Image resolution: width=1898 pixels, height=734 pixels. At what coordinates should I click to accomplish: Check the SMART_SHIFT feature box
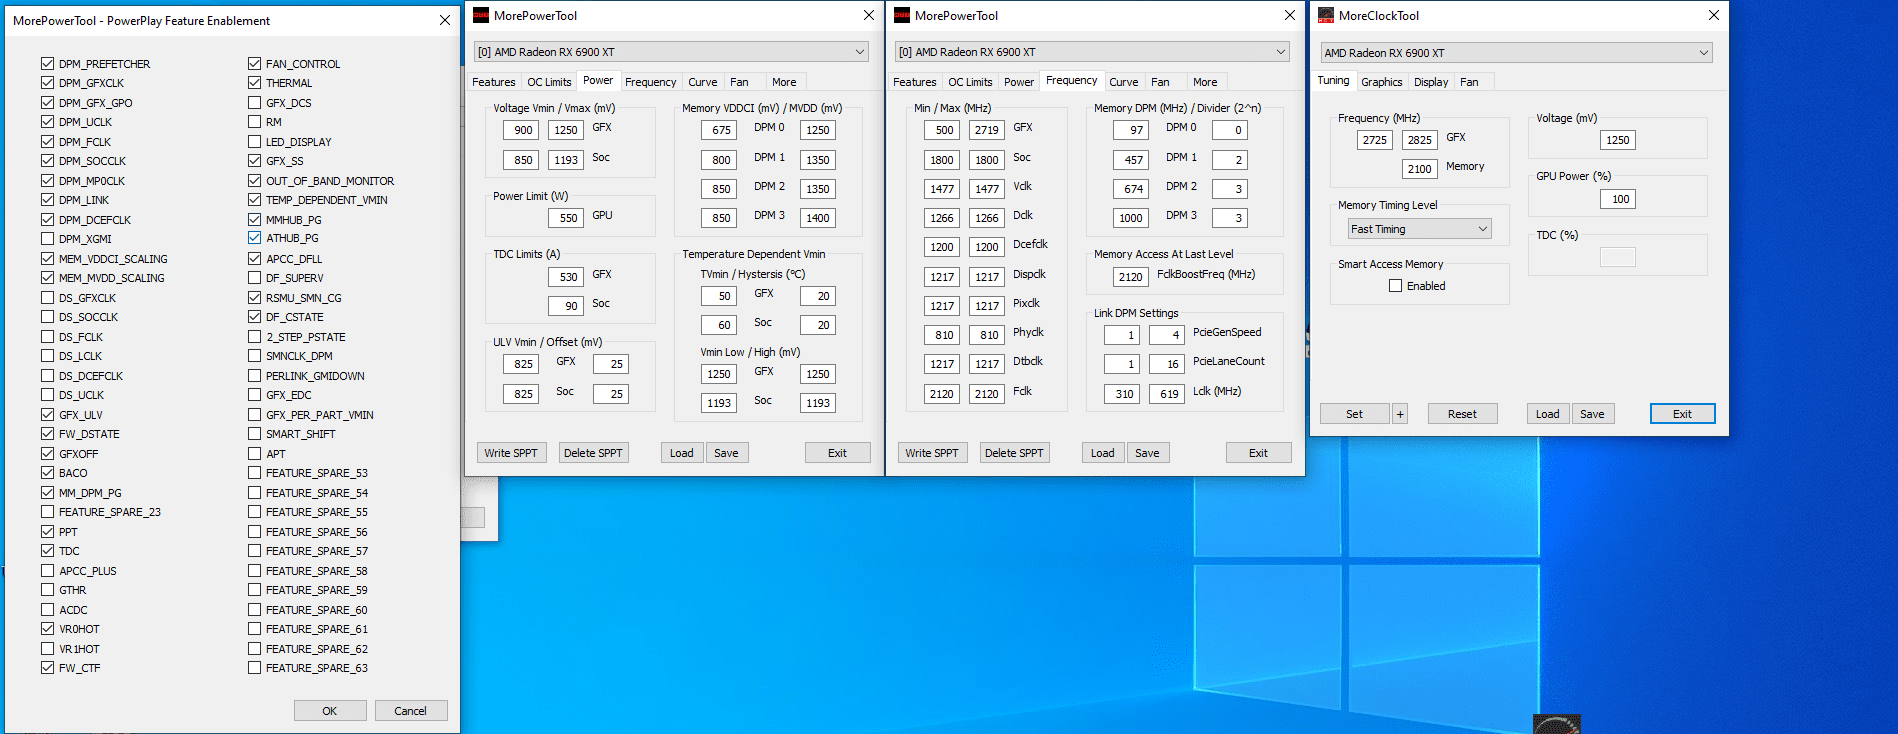coord(254,433)
